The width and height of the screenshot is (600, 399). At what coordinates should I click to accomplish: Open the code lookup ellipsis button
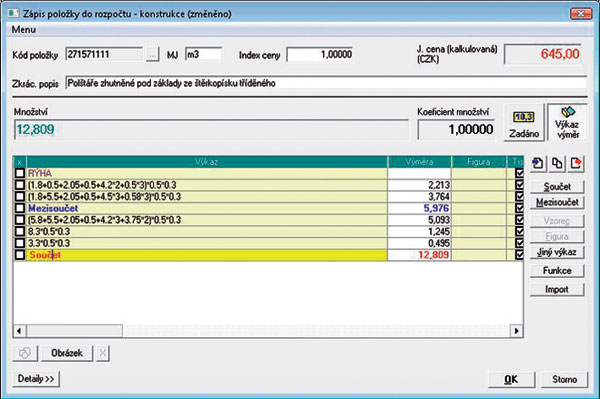tap(152, 55)
